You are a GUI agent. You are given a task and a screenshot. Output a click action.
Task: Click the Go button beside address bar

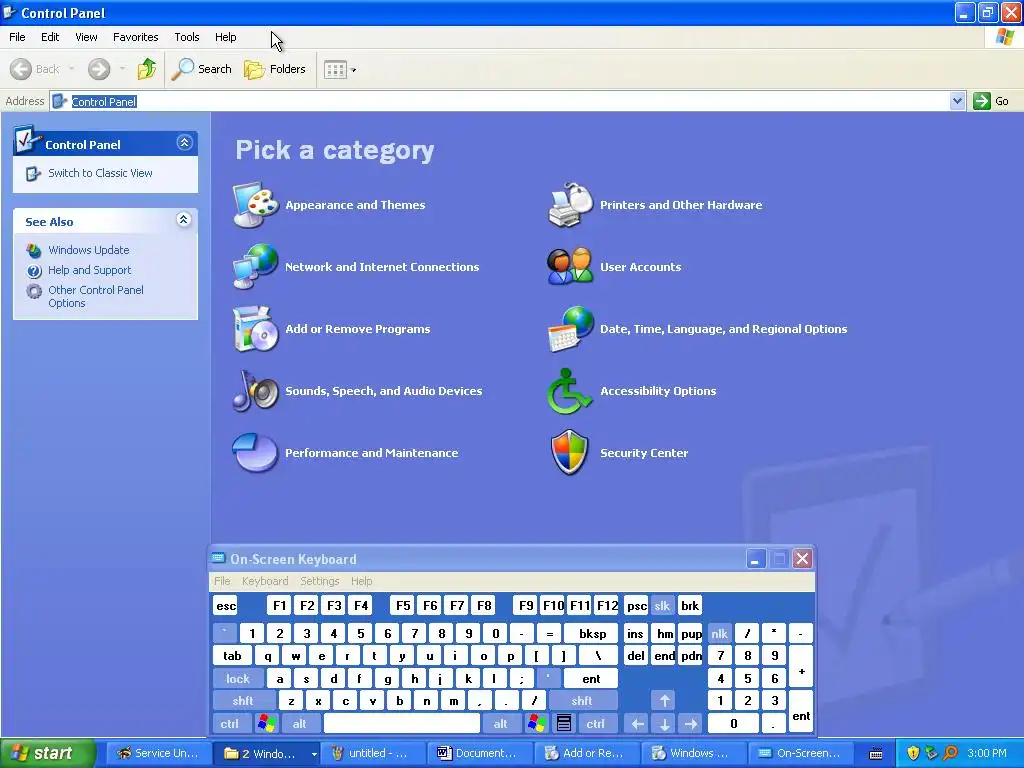[991, 101]
